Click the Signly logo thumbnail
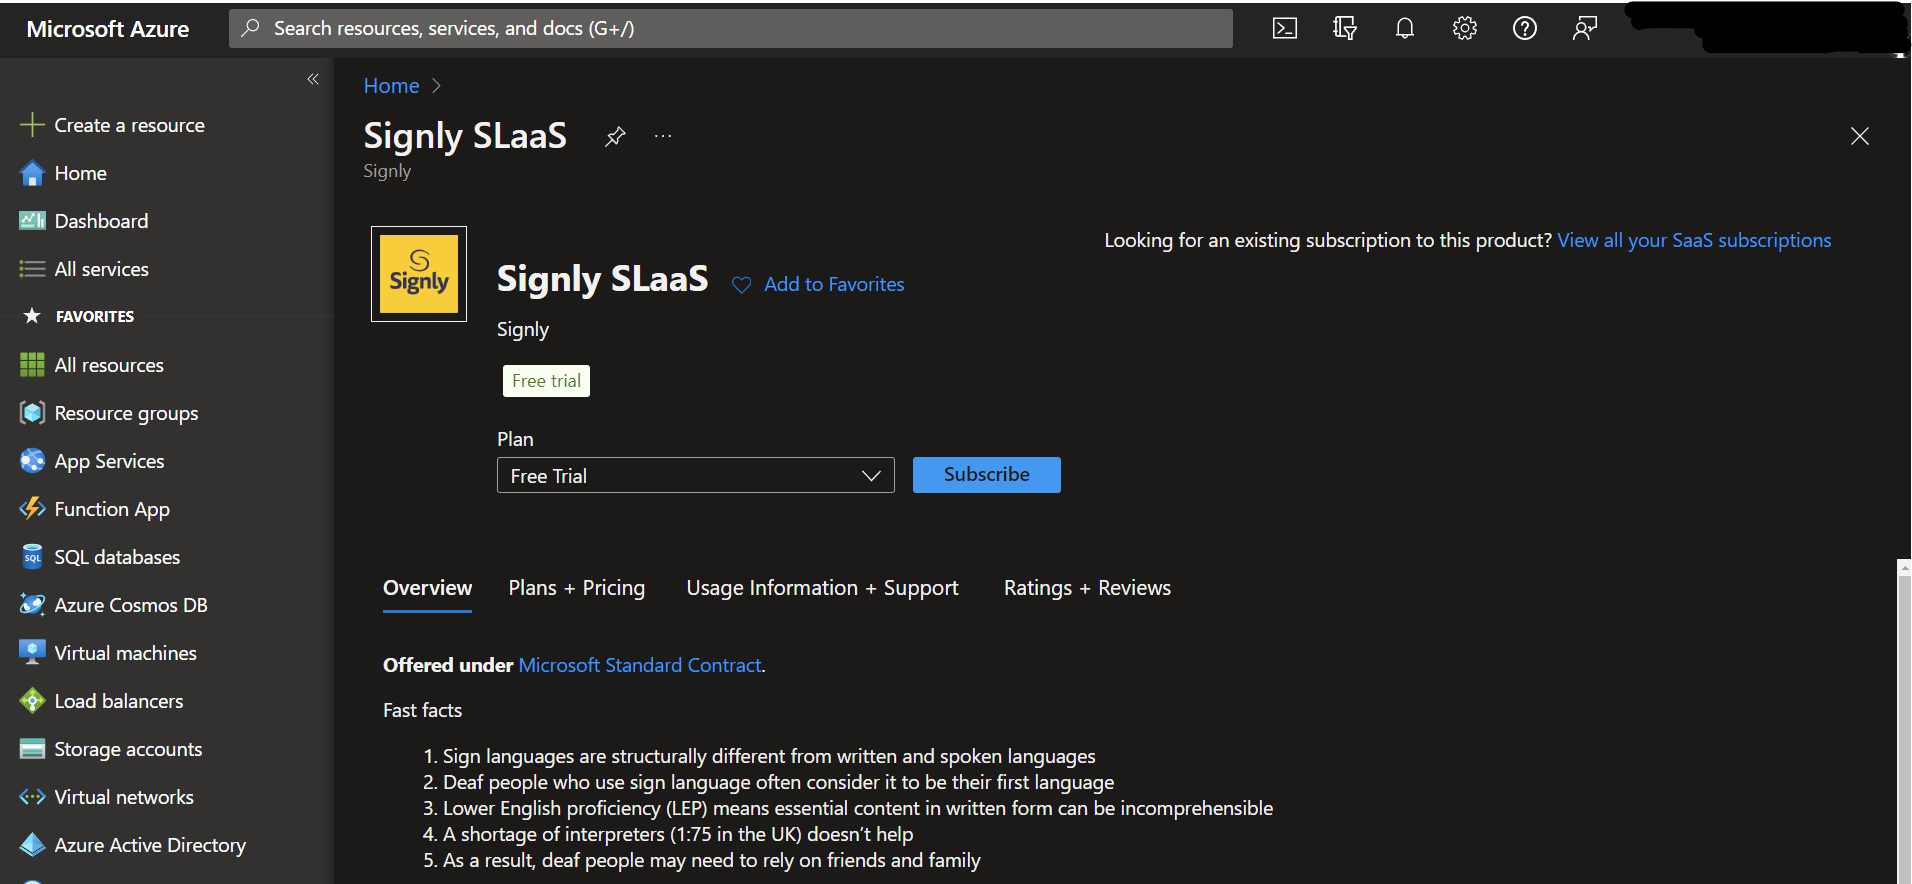Screen dimensions: 1912x884 419,274
